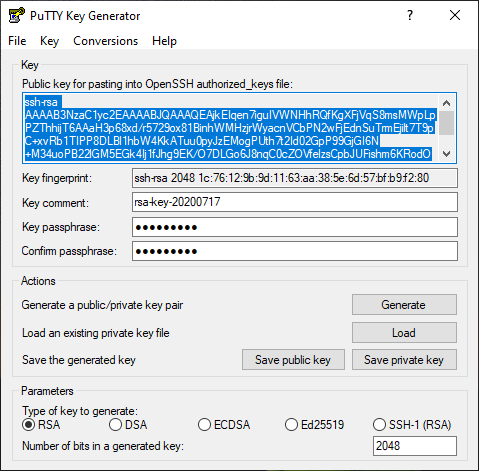Open the Conversions menu
479x471 pixels.
pos(105,41)
